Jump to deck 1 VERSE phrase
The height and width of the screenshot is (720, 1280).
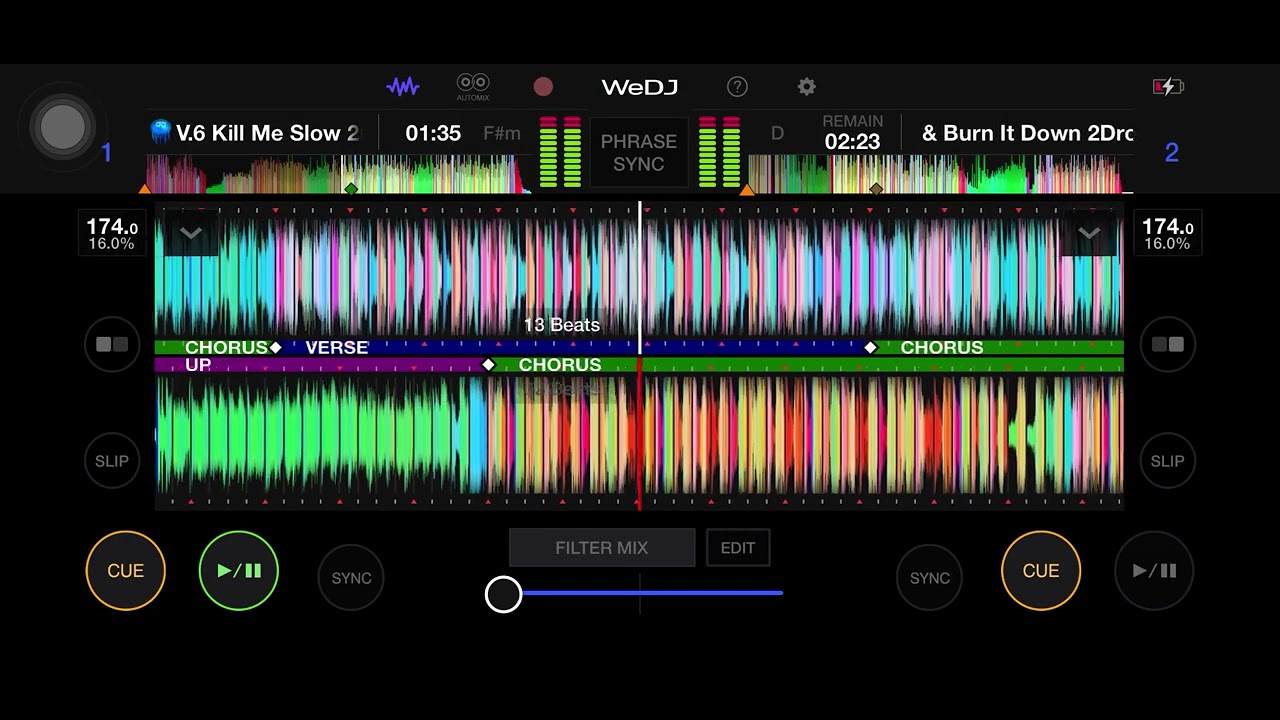point(337,347)
